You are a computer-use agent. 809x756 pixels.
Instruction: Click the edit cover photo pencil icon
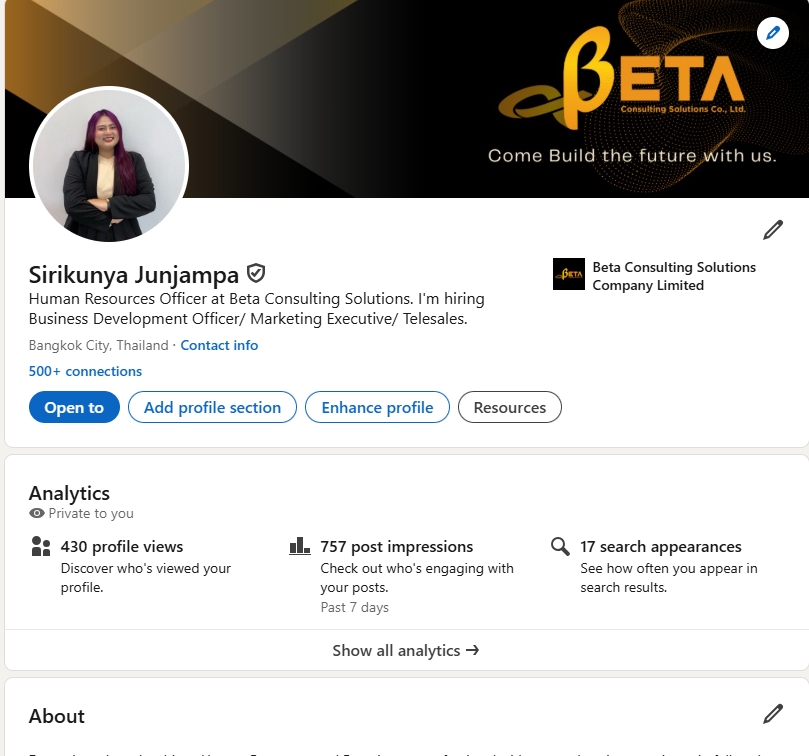[772, 33]
